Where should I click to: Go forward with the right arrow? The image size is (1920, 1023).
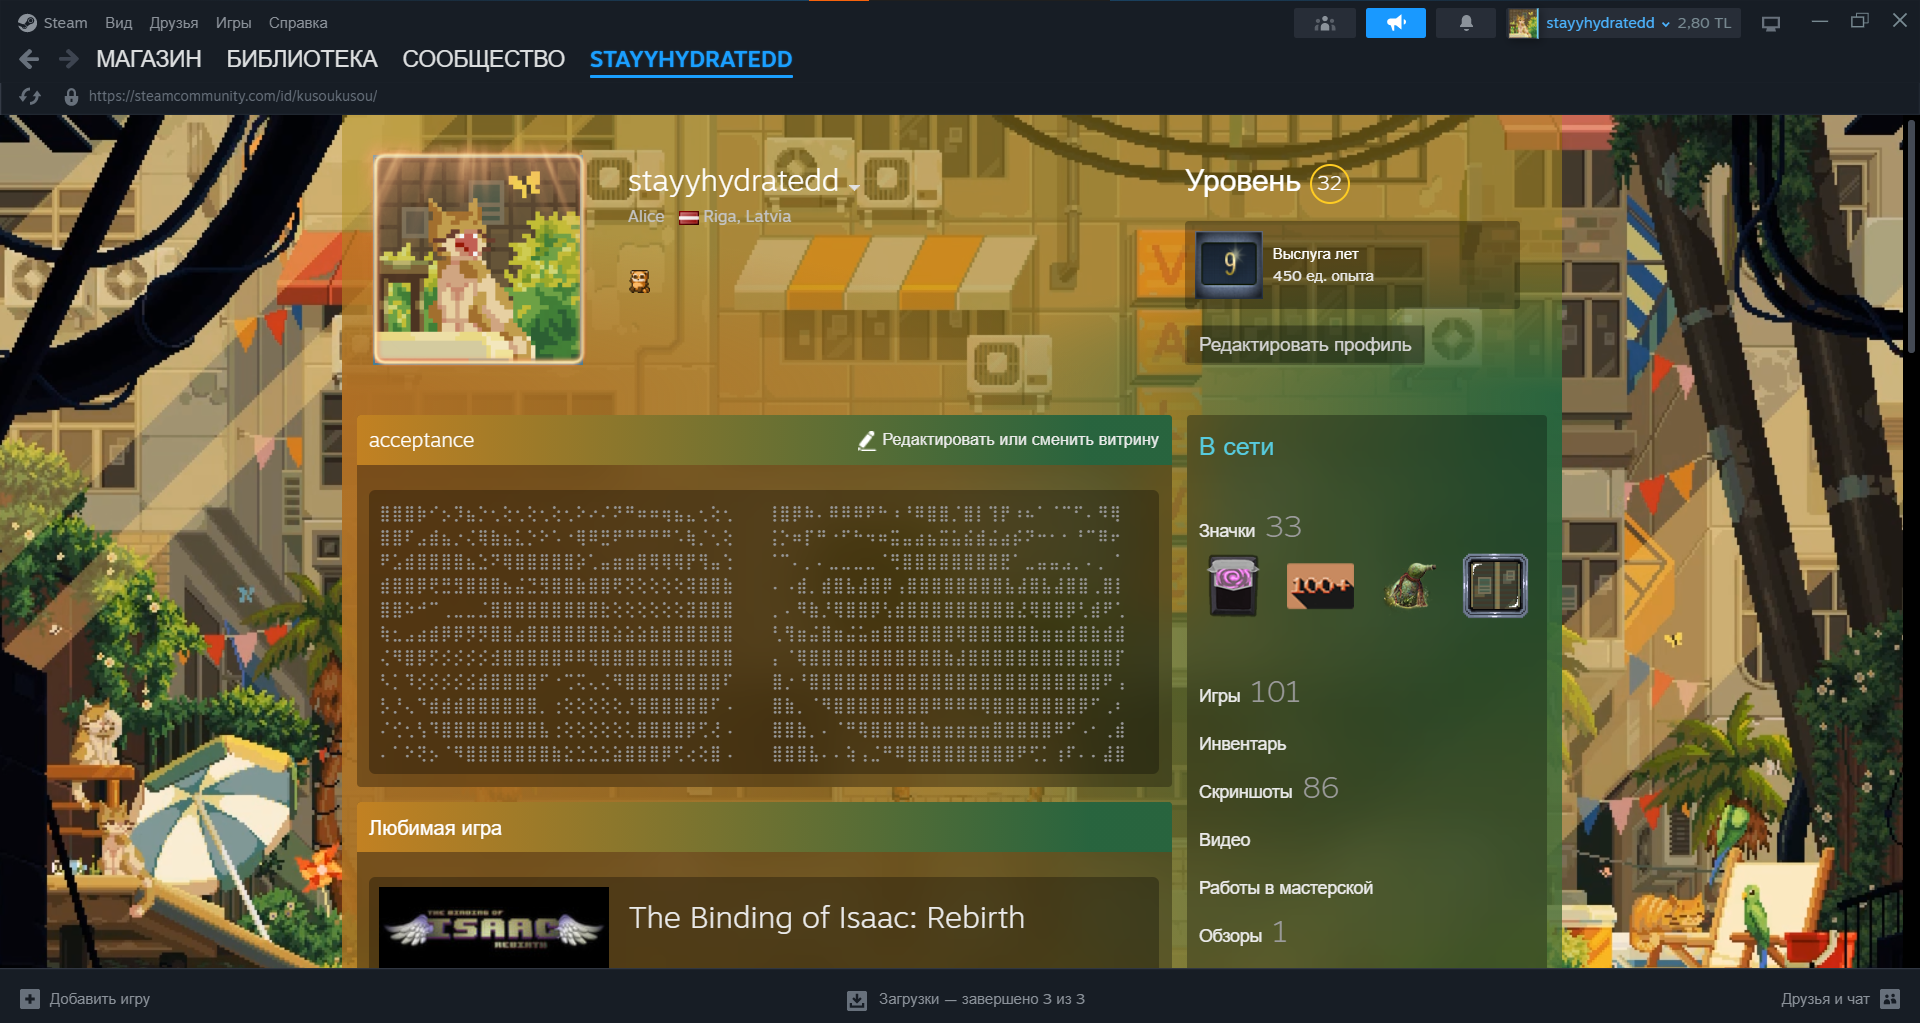(68, 59)
